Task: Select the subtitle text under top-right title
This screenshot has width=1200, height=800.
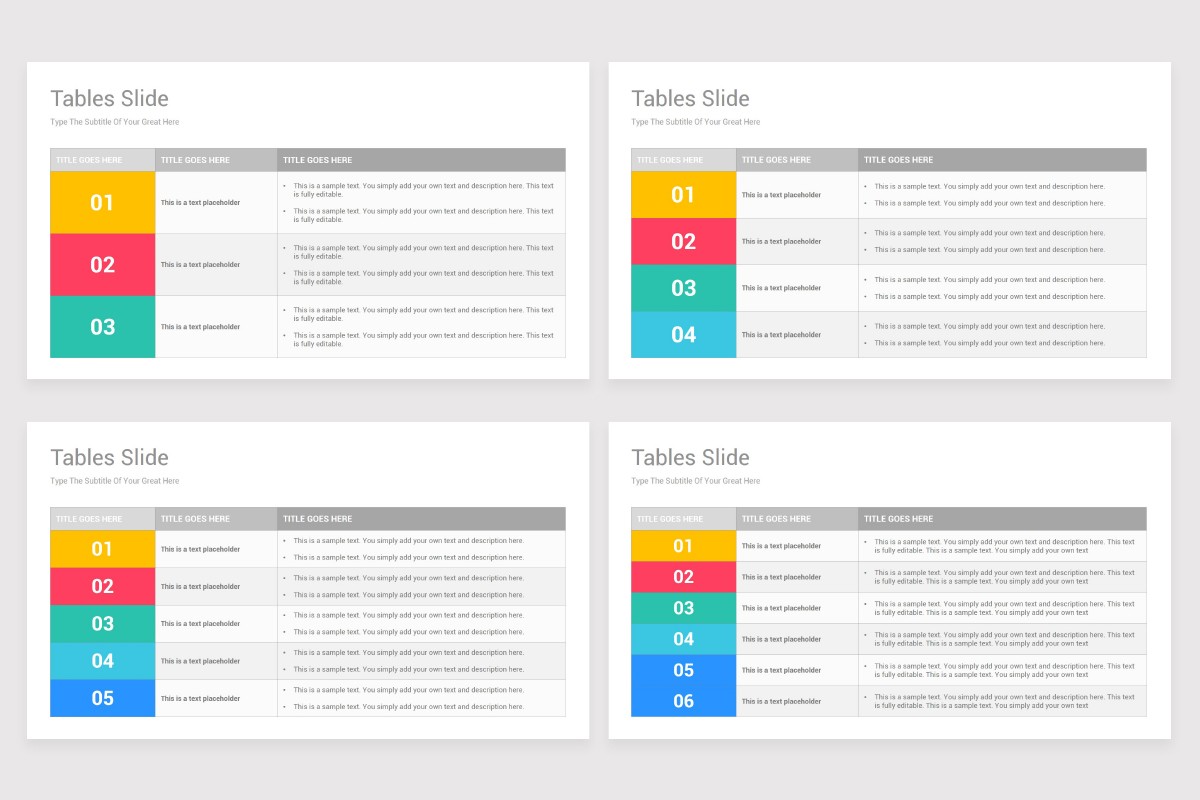Action: [x=695, y=121]
